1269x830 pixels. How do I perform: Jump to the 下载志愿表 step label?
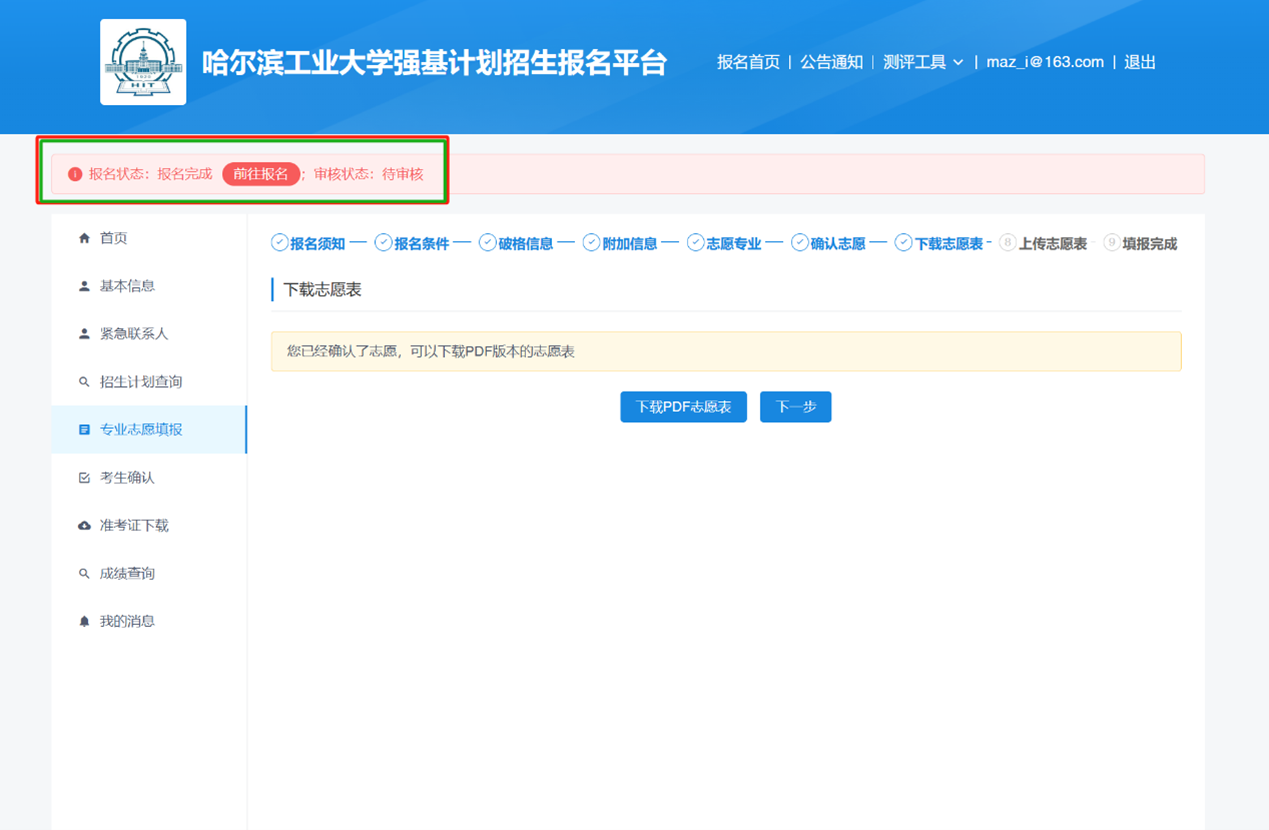(x=949, y=244)
